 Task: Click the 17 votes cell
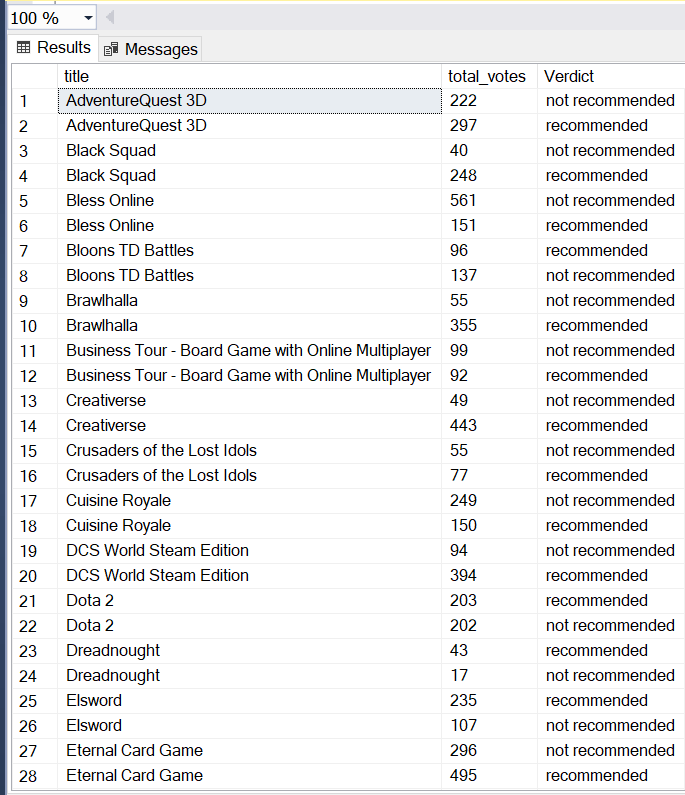(489, 676)
